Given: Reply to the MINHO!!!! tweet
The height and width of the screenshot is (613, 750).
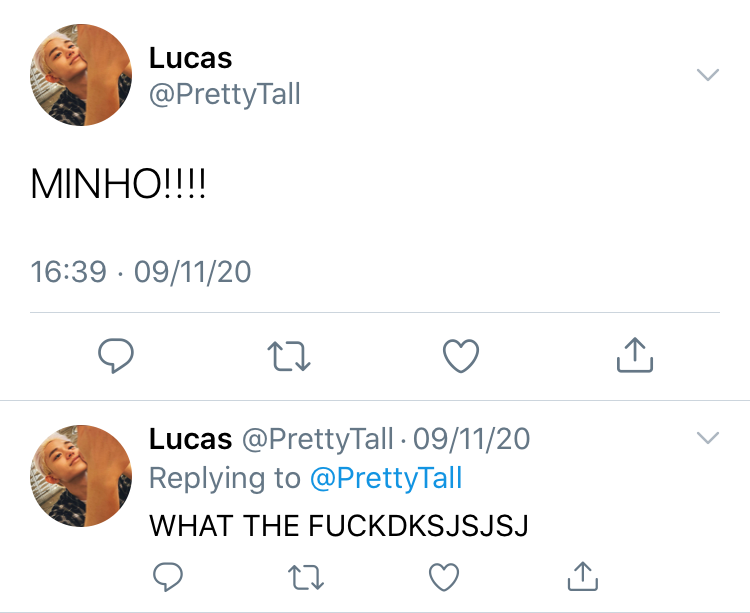Looking at the screenshot, I should point(116,355).
